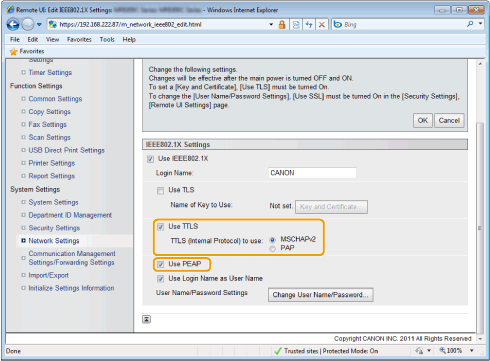Click the page scrollbar up arrow

coord(480,63)
